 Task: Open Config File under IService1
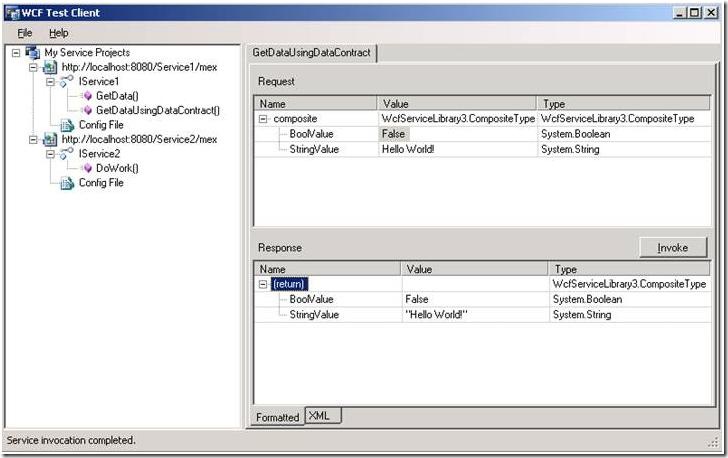click(101, 125)
